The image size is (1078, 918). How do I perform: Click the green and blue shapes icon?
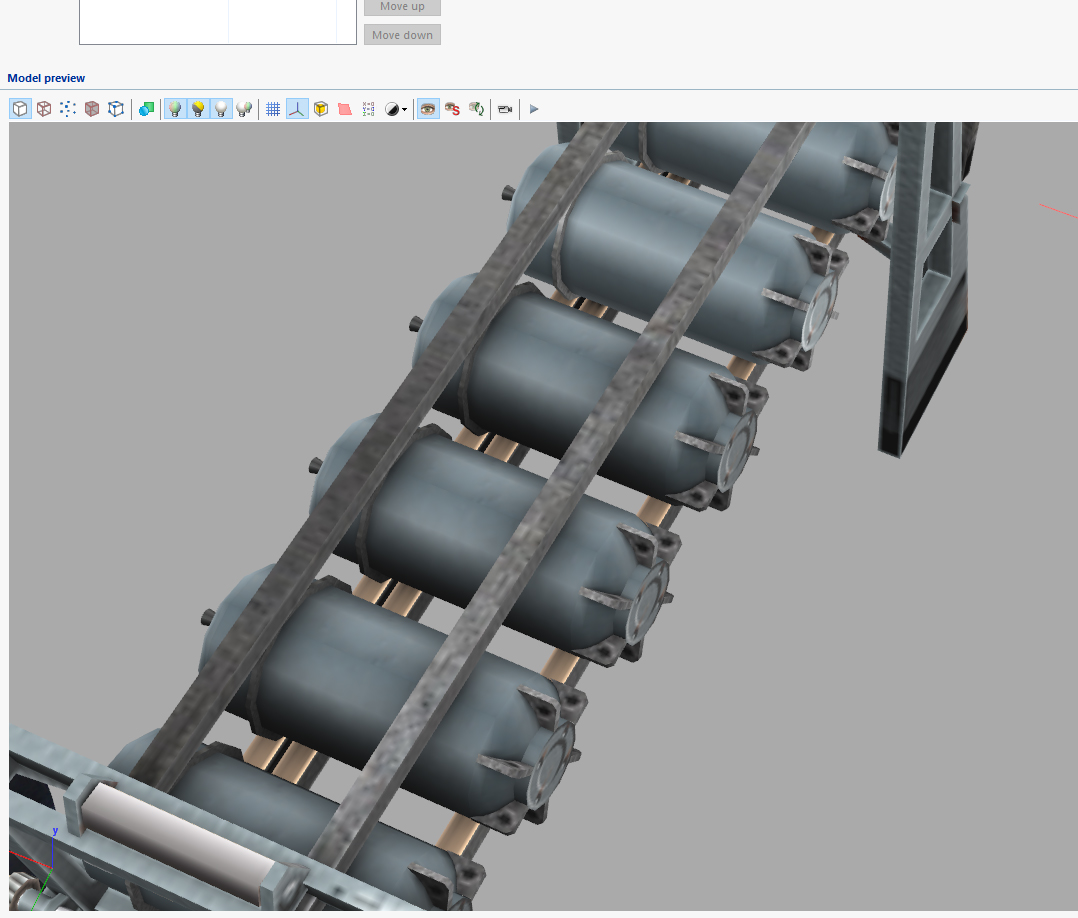[x=147, y=109]
